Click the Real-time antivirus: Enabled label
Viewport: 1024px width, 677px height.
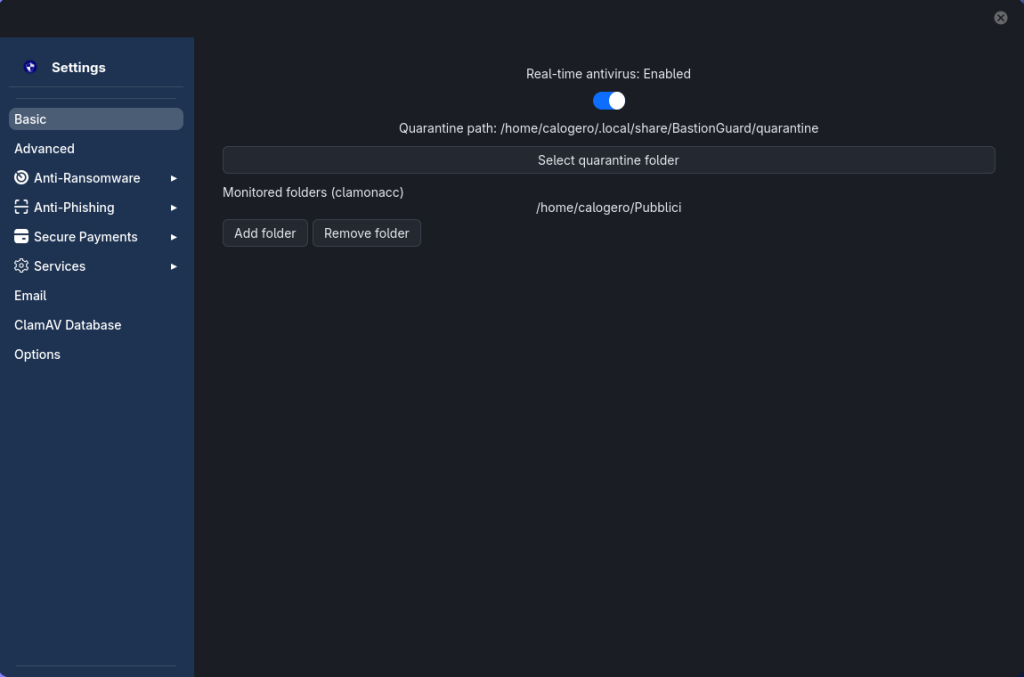point(609,74)
